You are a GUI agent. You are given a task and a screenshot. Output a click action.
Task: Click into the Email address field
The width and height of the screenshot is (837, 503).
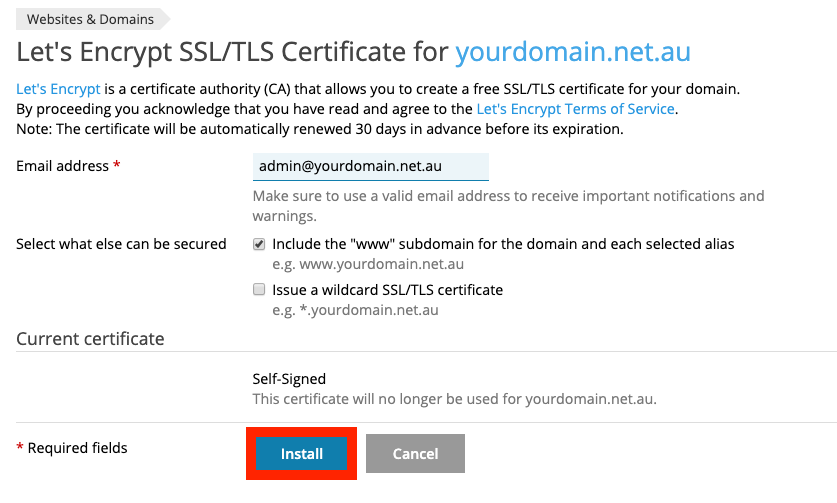pyautogui.click(x=370, y=167)
